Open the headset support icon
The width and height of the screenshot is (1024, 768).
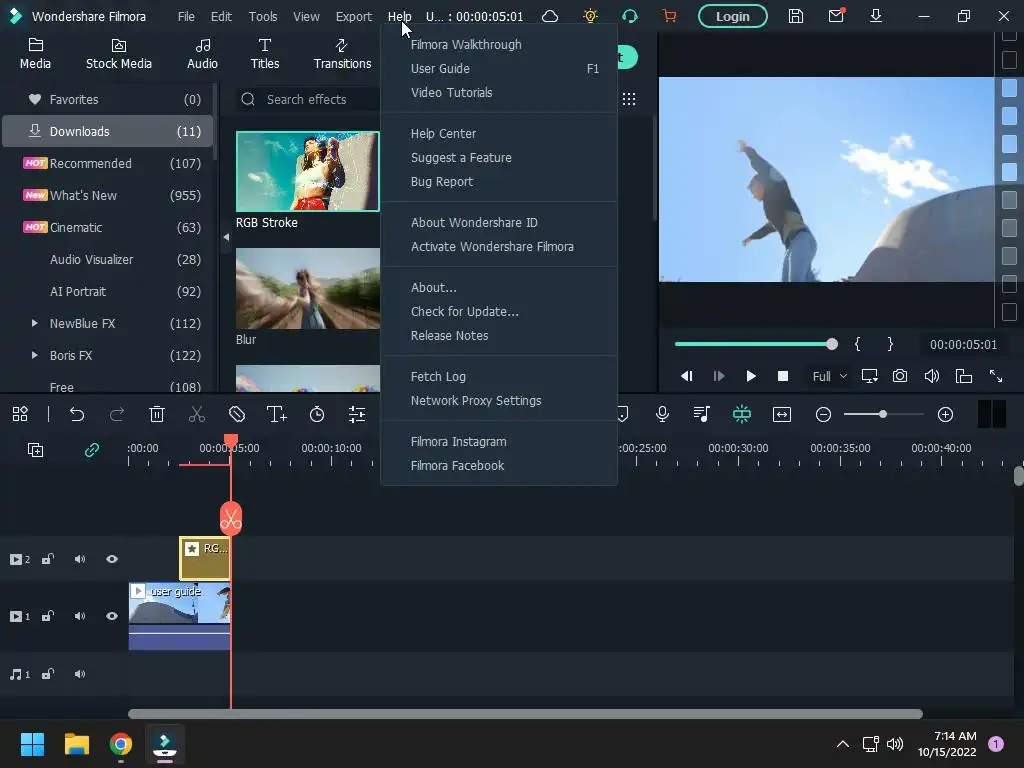[630, 16]
